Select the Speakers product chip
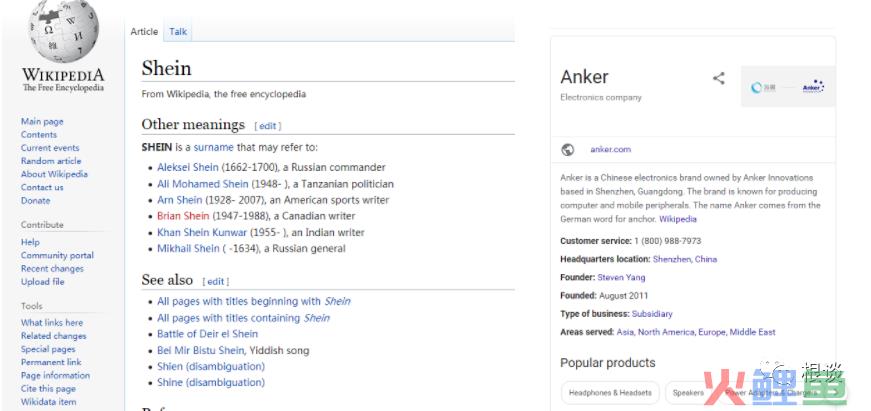871x411 pixels. [688, 393]
